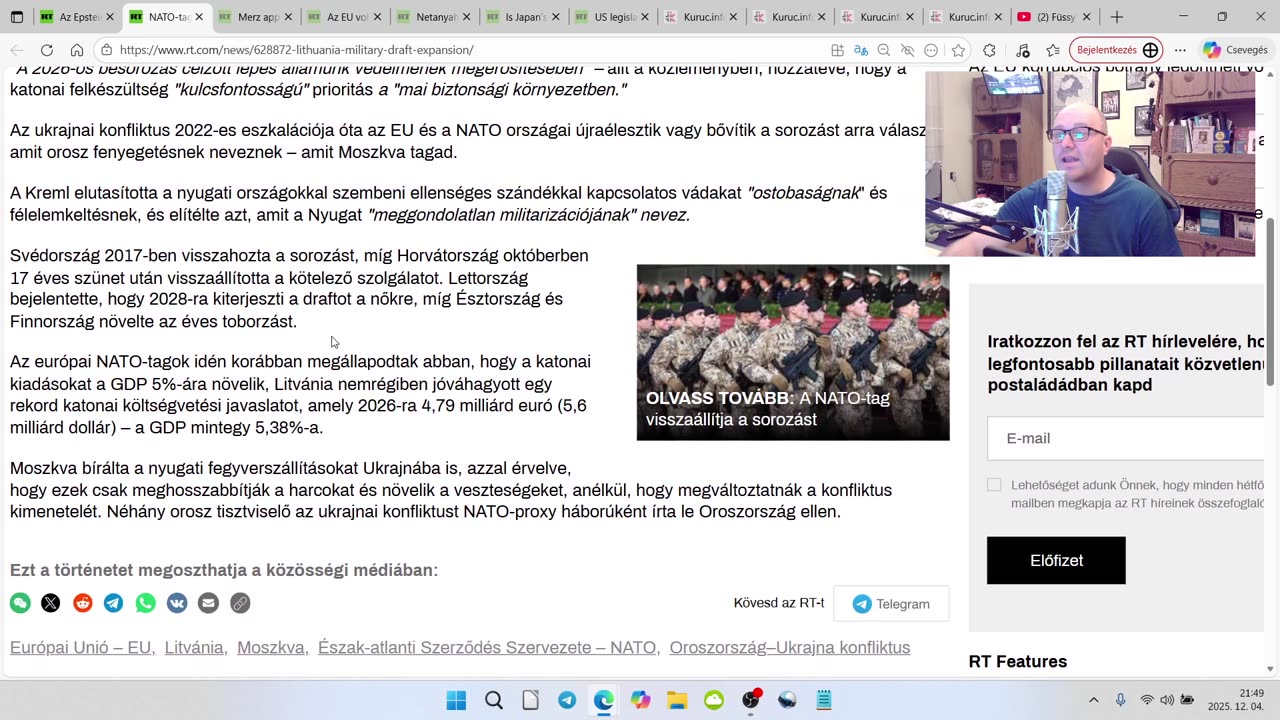
Task: Share the article by email icon
Action: [x=208, y=603]
